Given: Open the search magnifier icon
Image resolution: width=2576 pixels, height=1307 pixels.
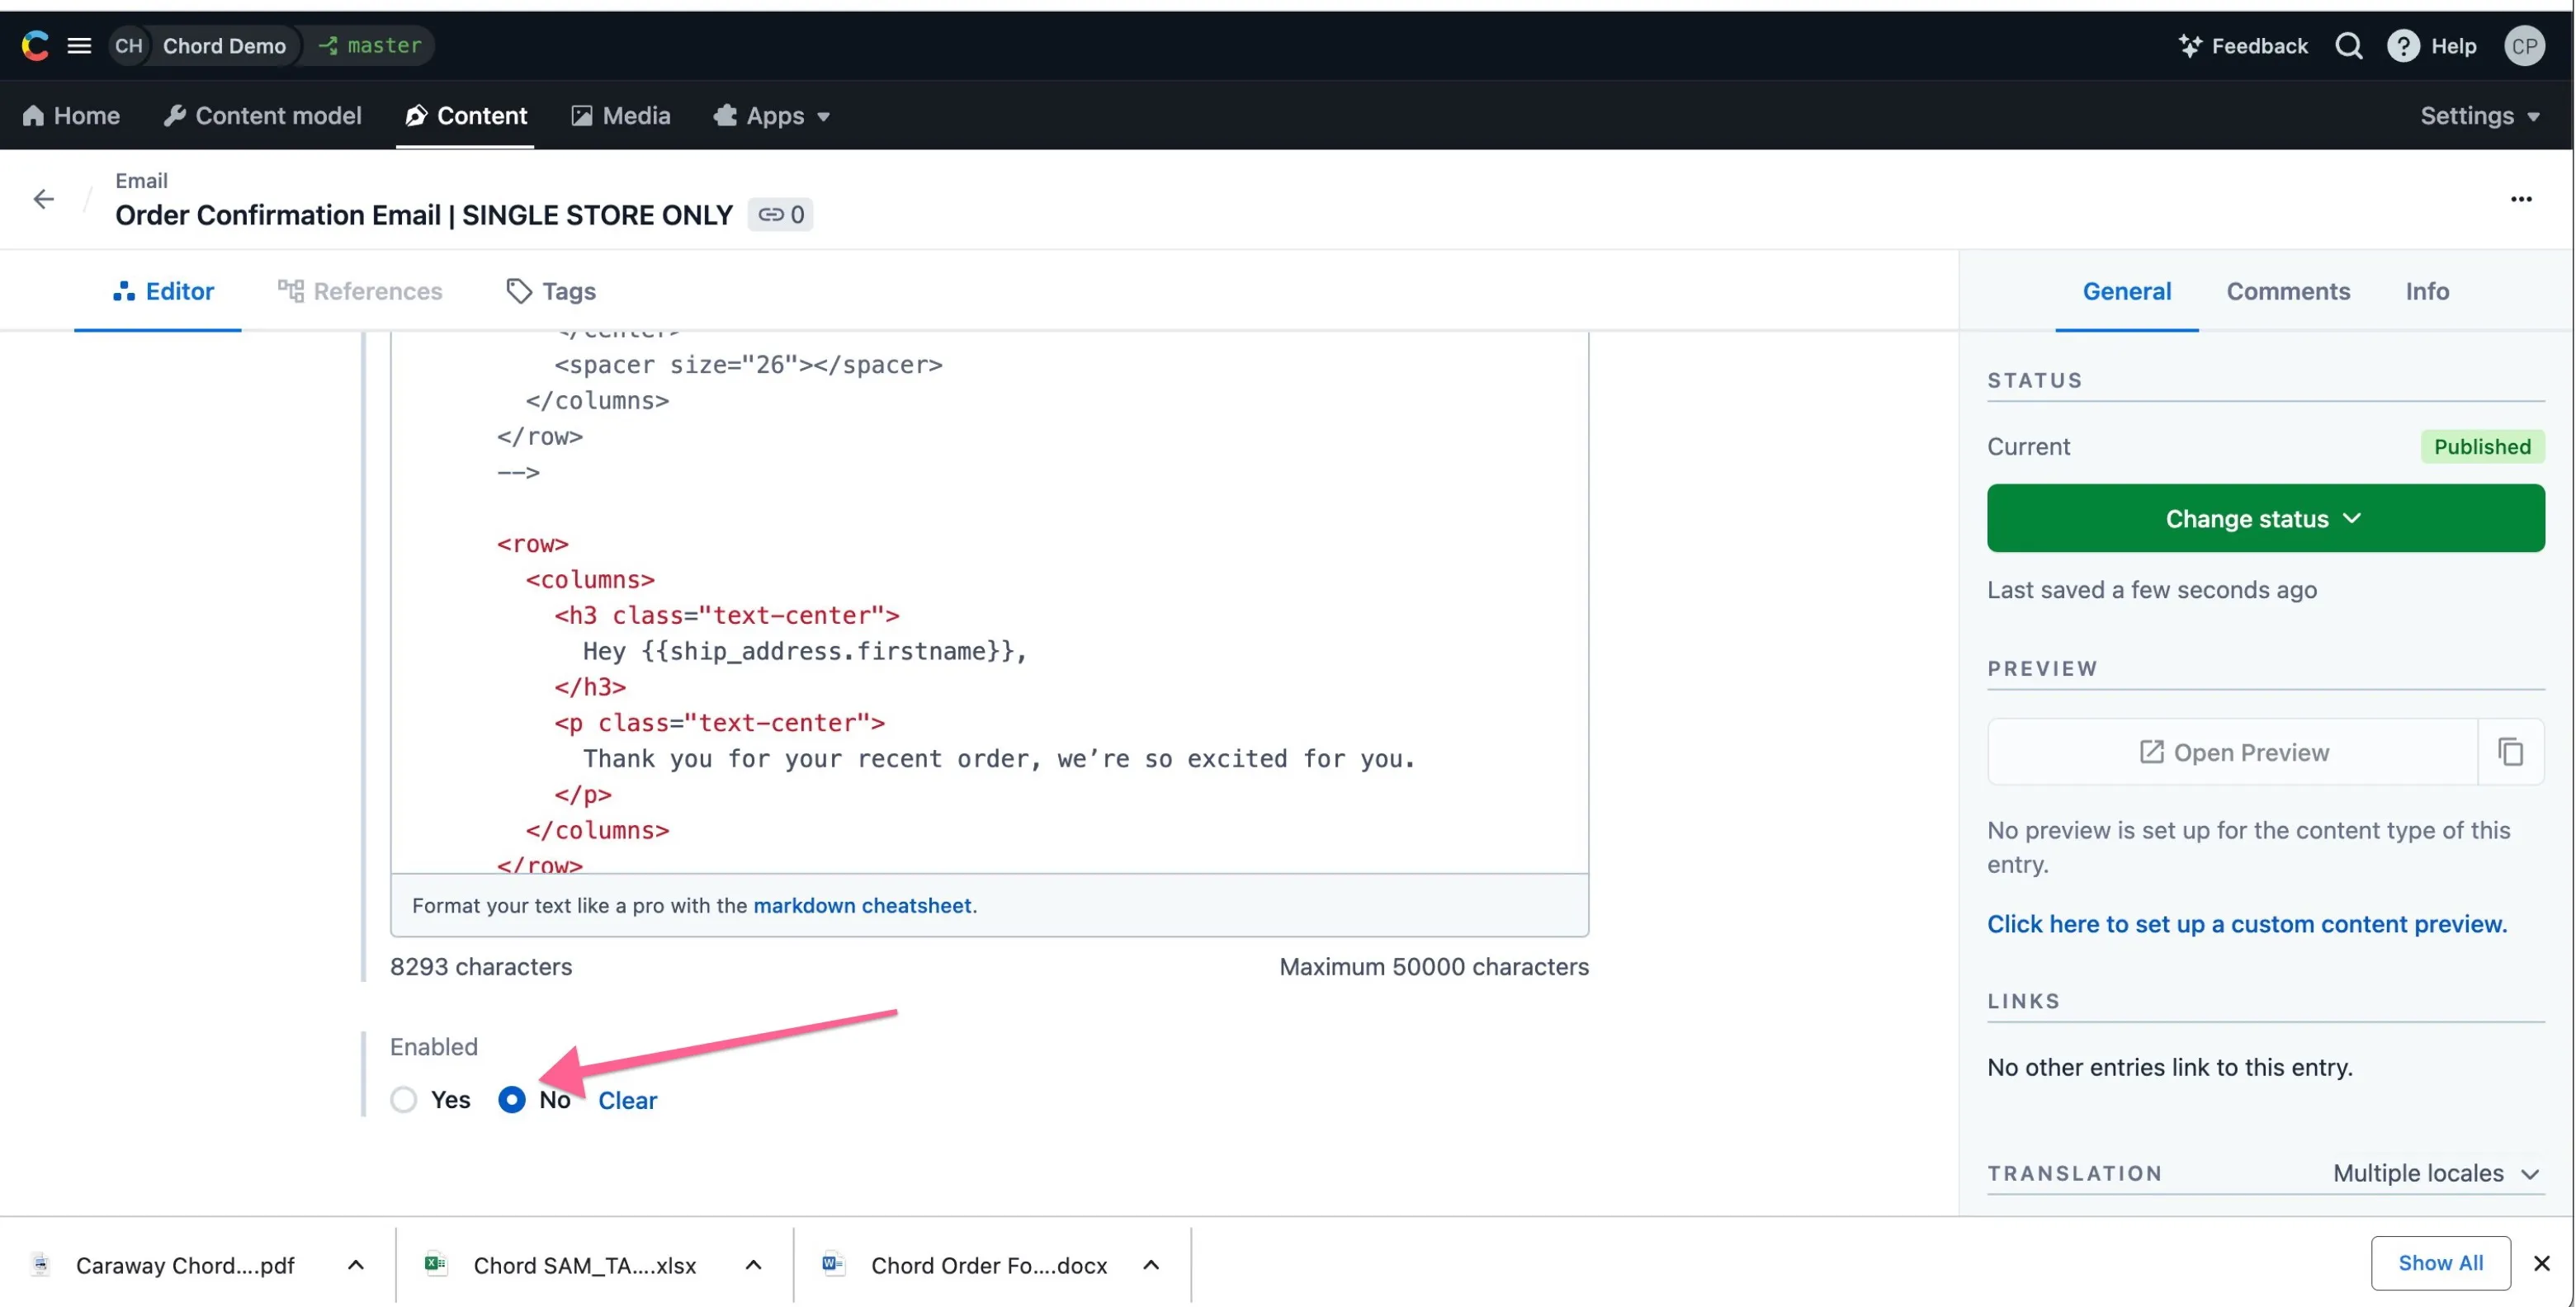Looking at the screenshot, I should click(2348, 45).
